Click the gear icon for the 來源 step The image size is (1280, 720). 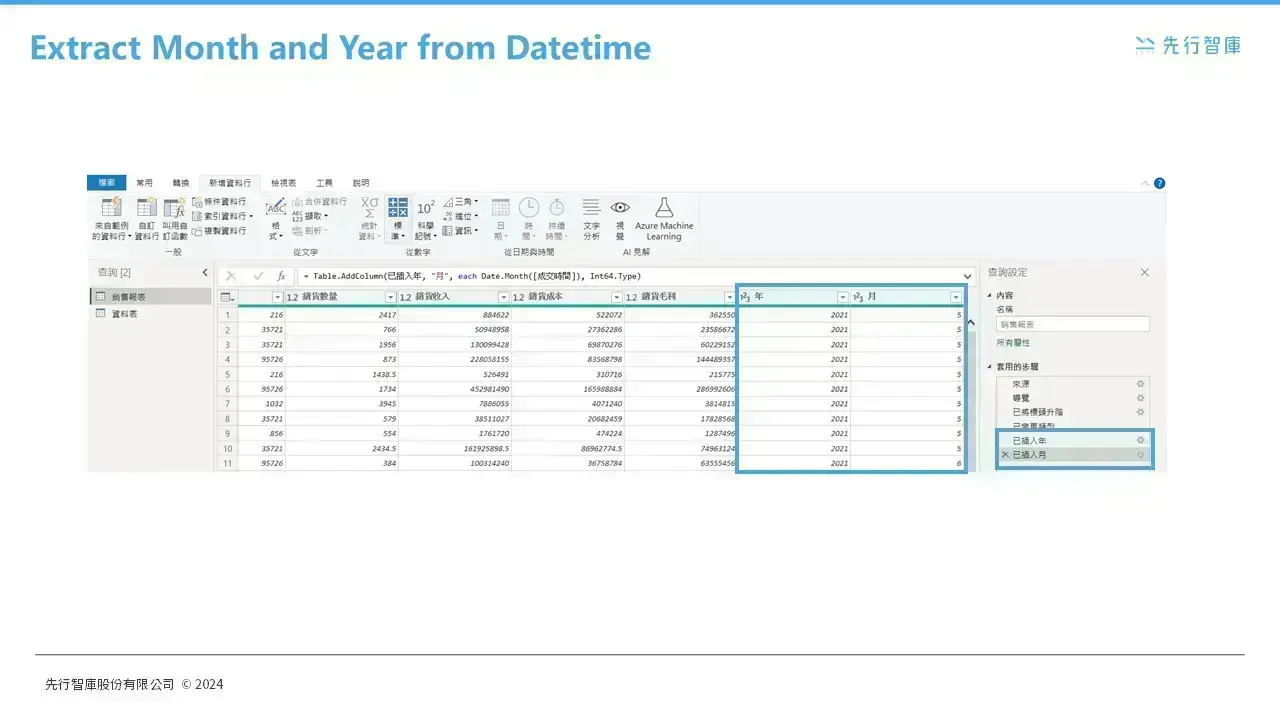point(1140,384)
